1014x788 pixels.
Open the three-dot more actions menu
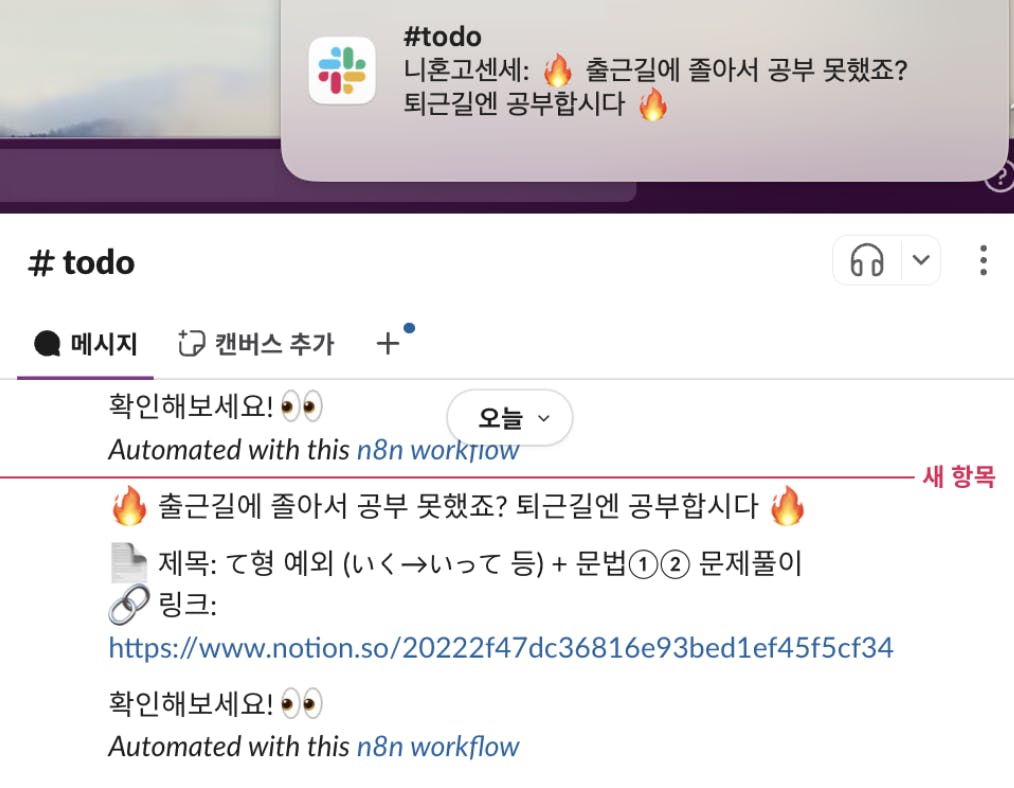pos(983,261)
